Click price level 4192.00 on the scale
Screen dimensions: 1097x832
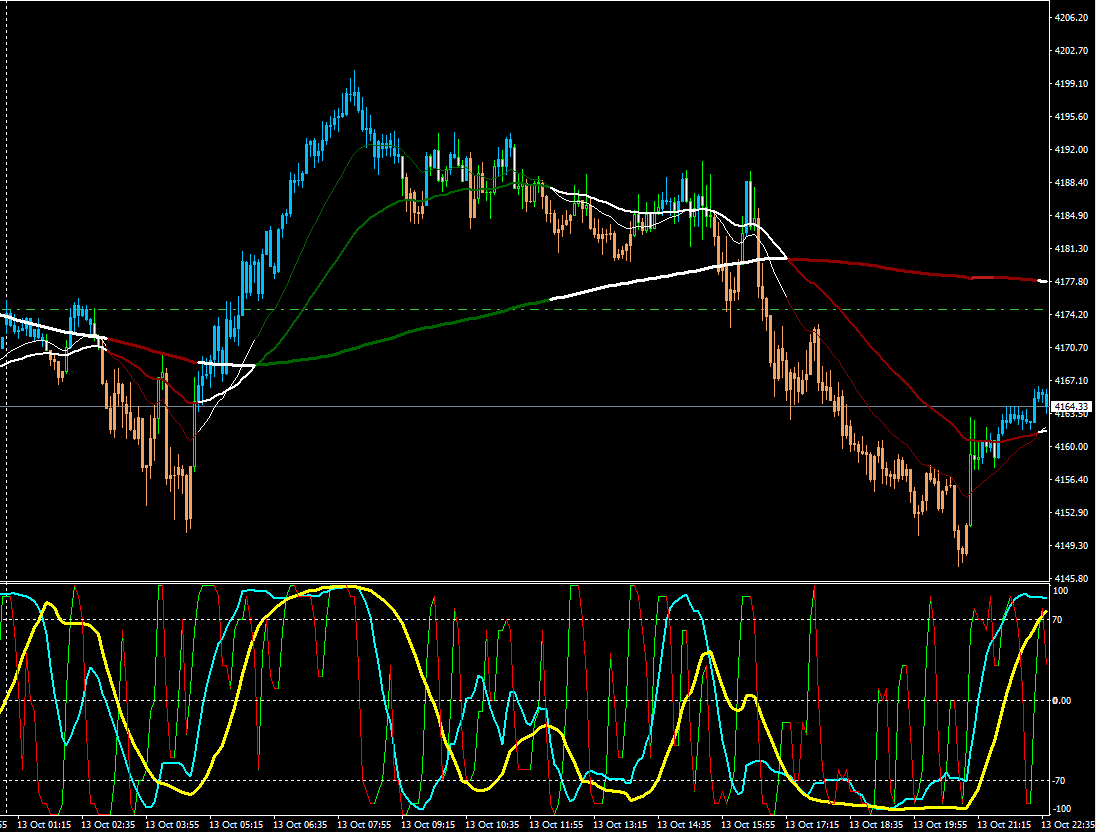click(1071, 150)
